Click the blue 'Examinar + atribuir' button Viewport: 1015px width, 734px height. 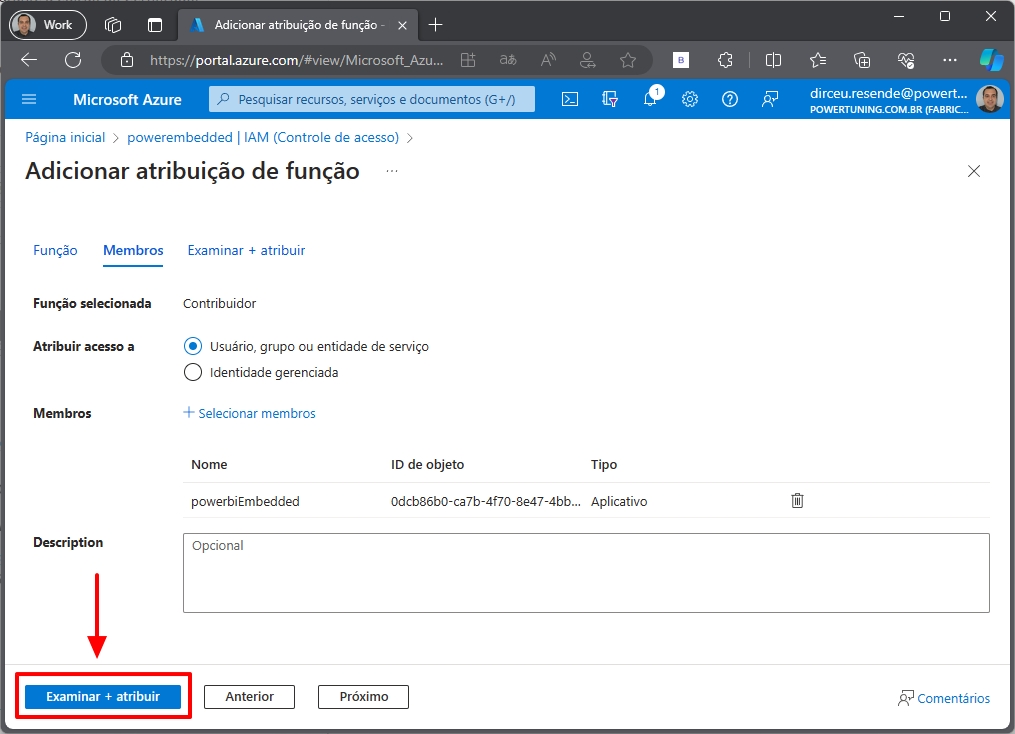[x=103, y=696]
